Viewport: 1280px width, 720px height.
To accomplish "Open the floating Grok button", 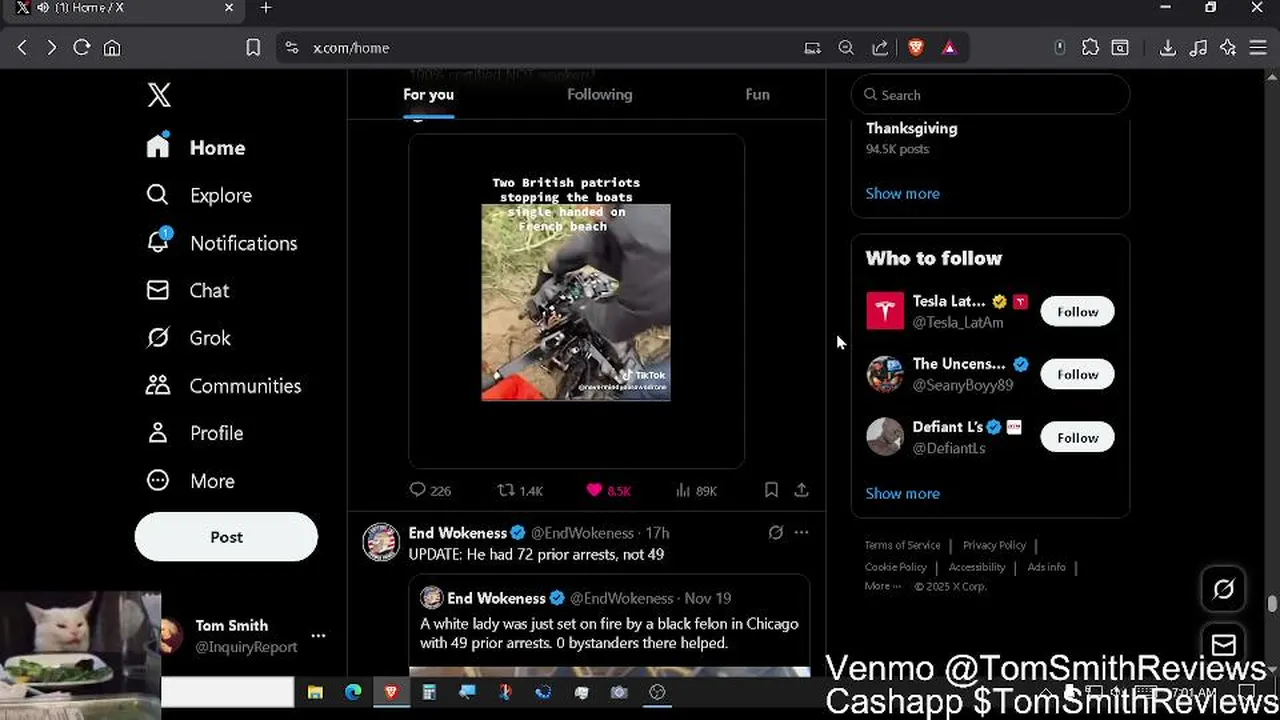I will (1224, 590).
